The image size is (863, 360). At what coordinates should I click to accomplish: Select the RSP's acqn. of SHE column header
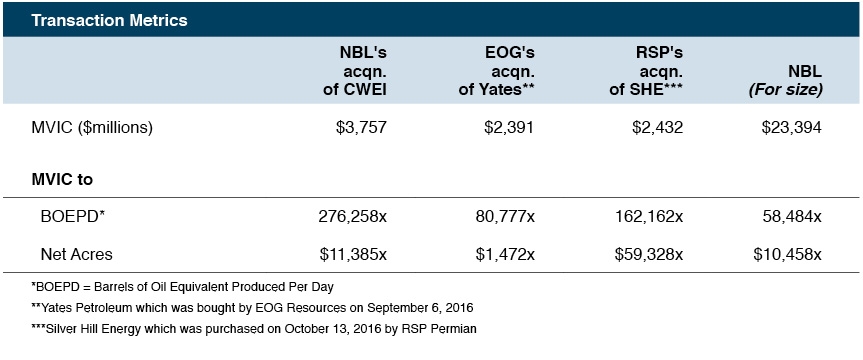pyautogui.click(x=646, y=72)
